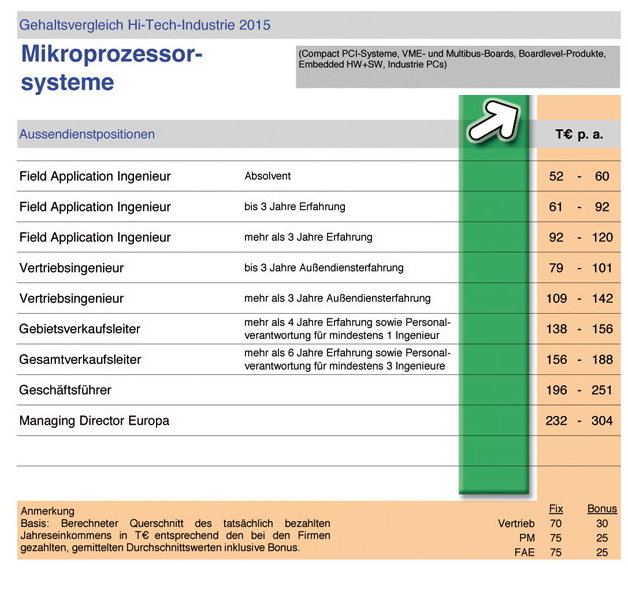Click the 'Absolvent' description
Image resolution: width=628 pixels, height=597 pixels.
pyautogui.click(x=268, y=176)
